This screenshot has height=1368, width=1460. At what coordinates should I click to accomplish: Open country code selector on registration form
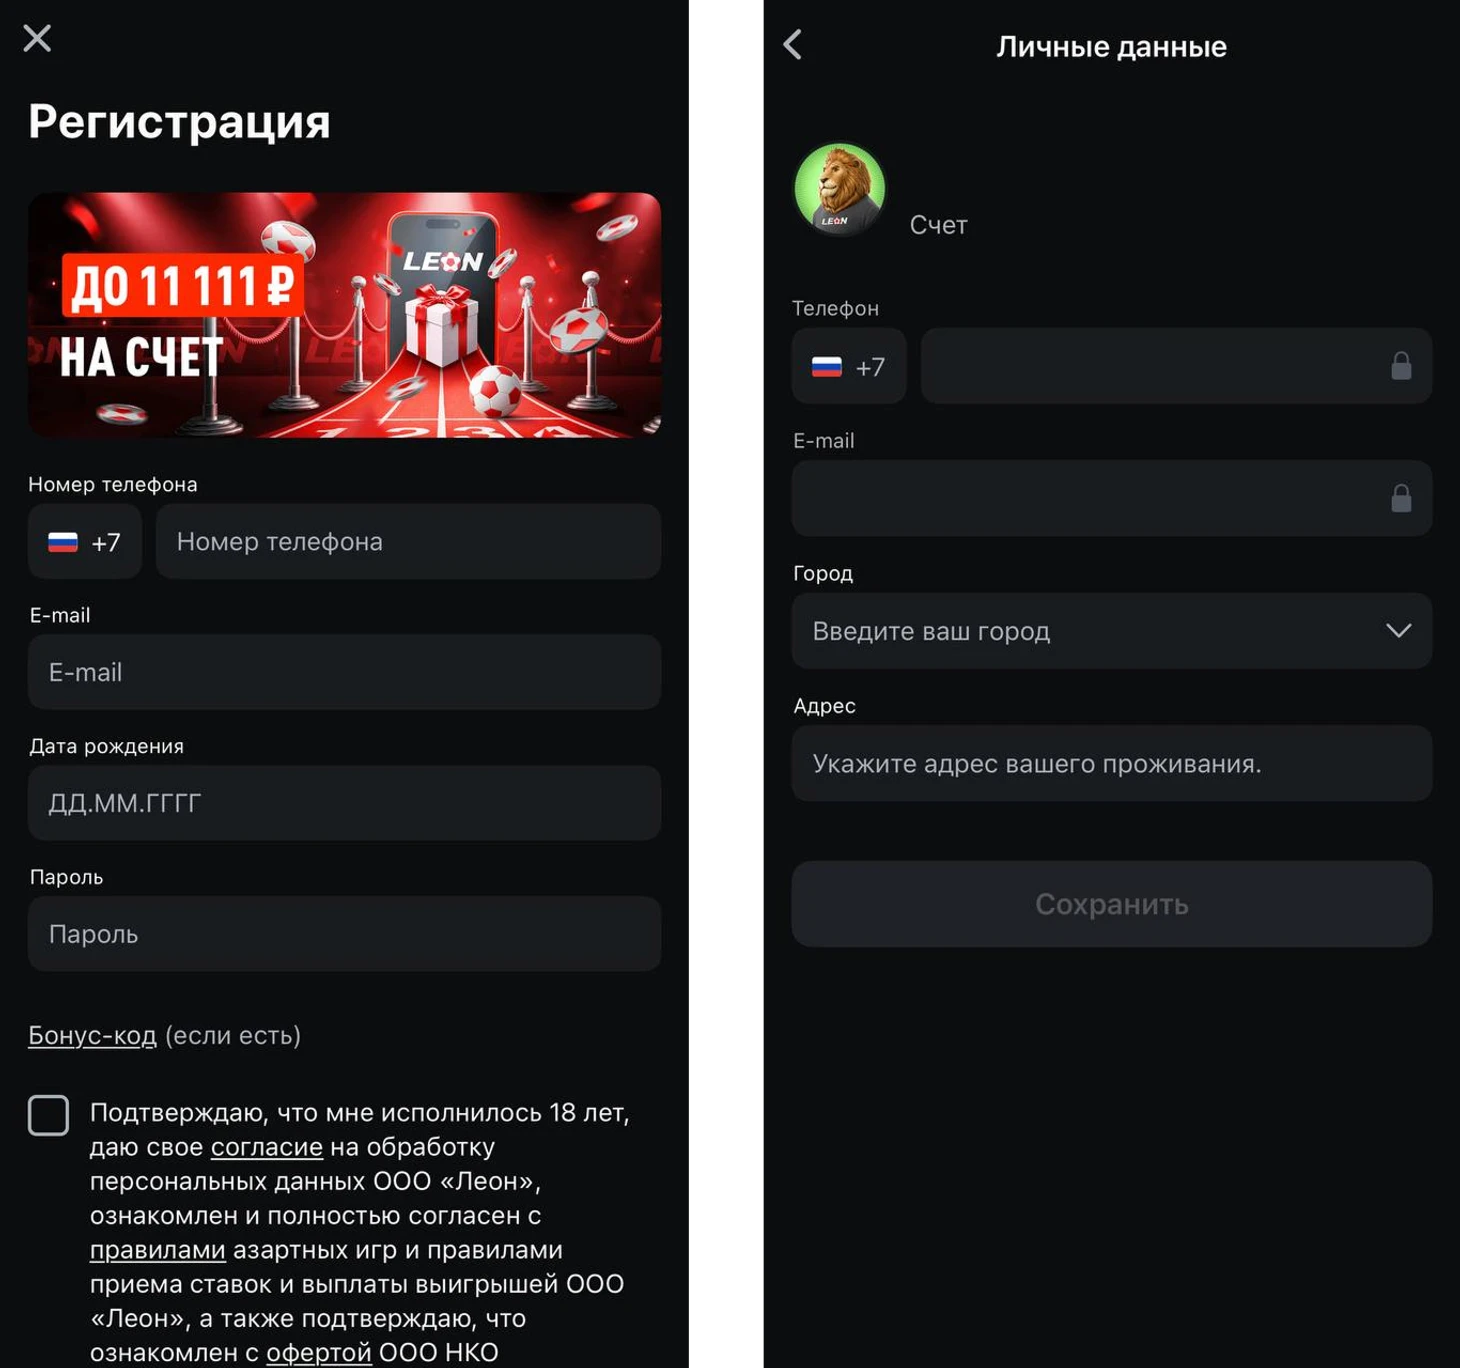pyautogui.click(x=85, y=541)
